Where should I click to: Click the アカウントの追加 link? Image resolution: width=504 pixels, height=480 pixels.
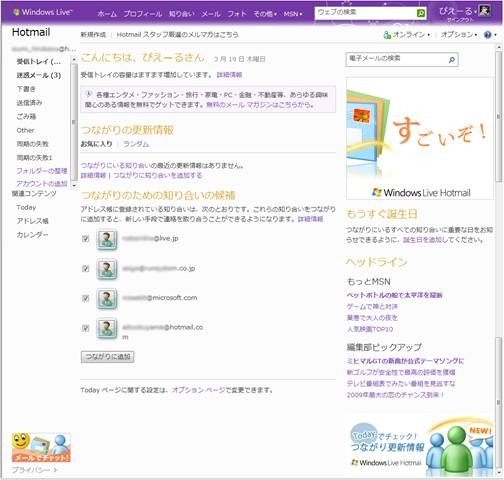[x=42, y=184]
